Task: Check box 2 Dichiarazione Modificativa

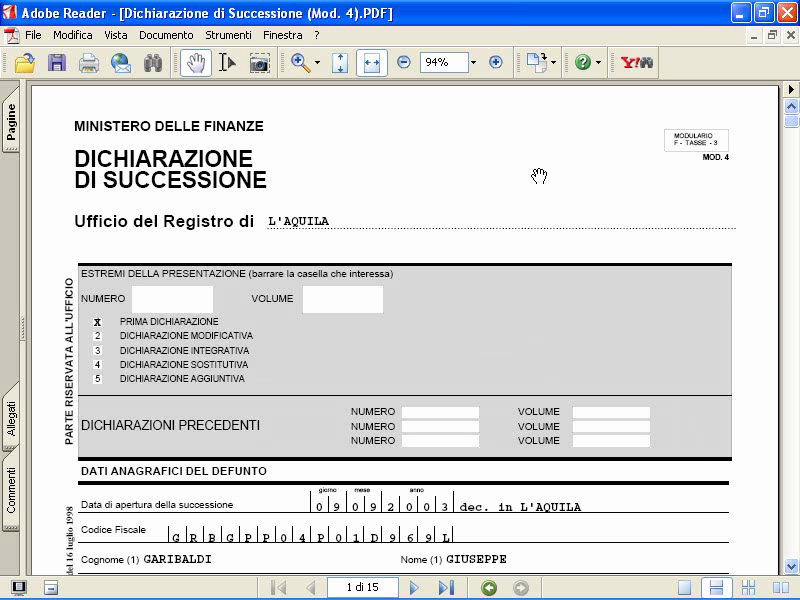Action: click(97, 336)
